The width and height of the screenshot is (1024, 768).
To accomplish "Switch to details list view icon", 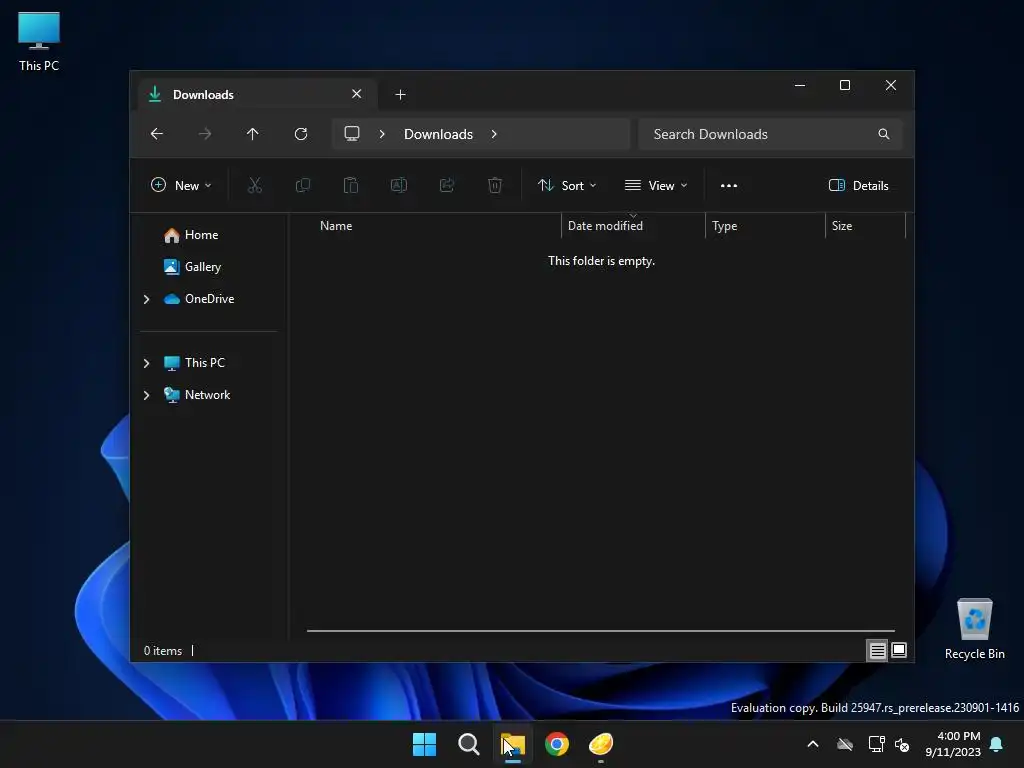I will coord(877,650).
